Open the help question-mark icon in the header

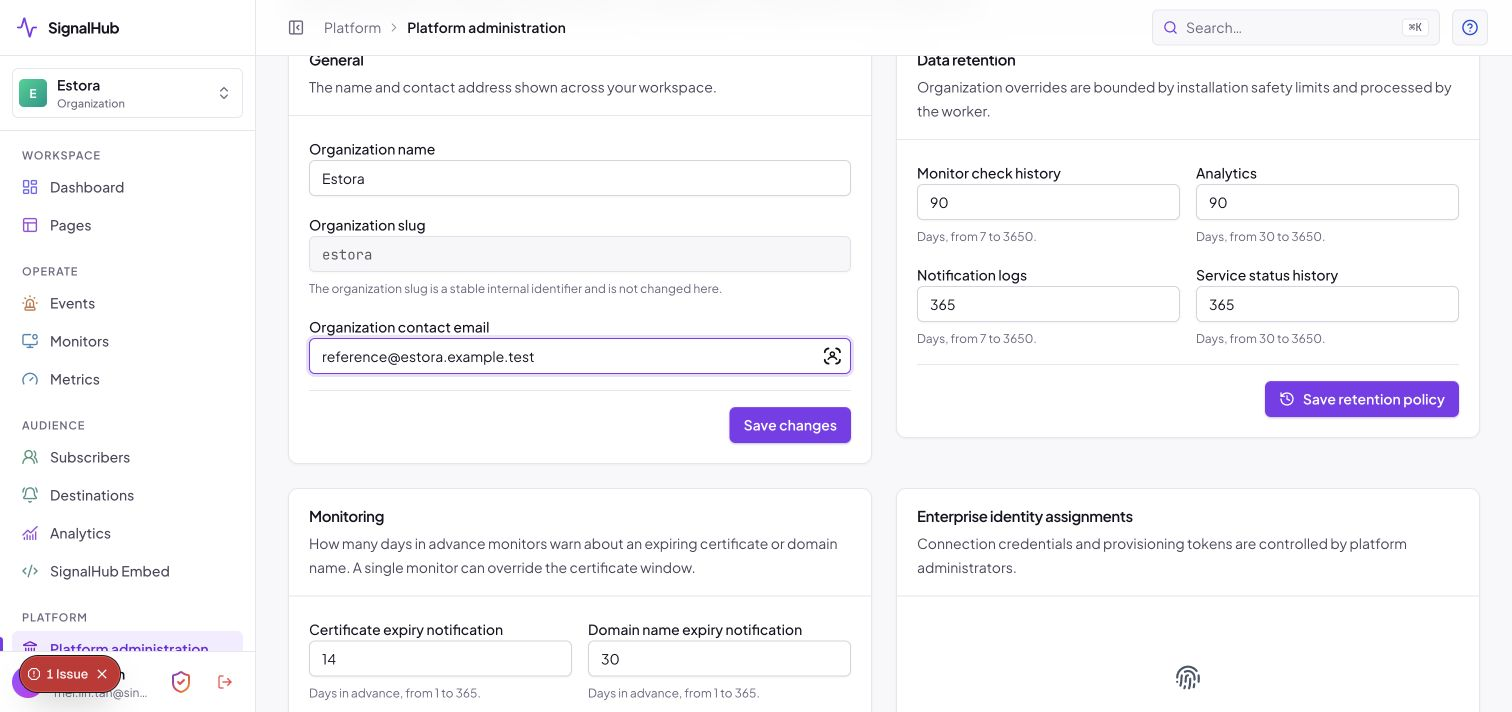click(x=1470, y=28)
